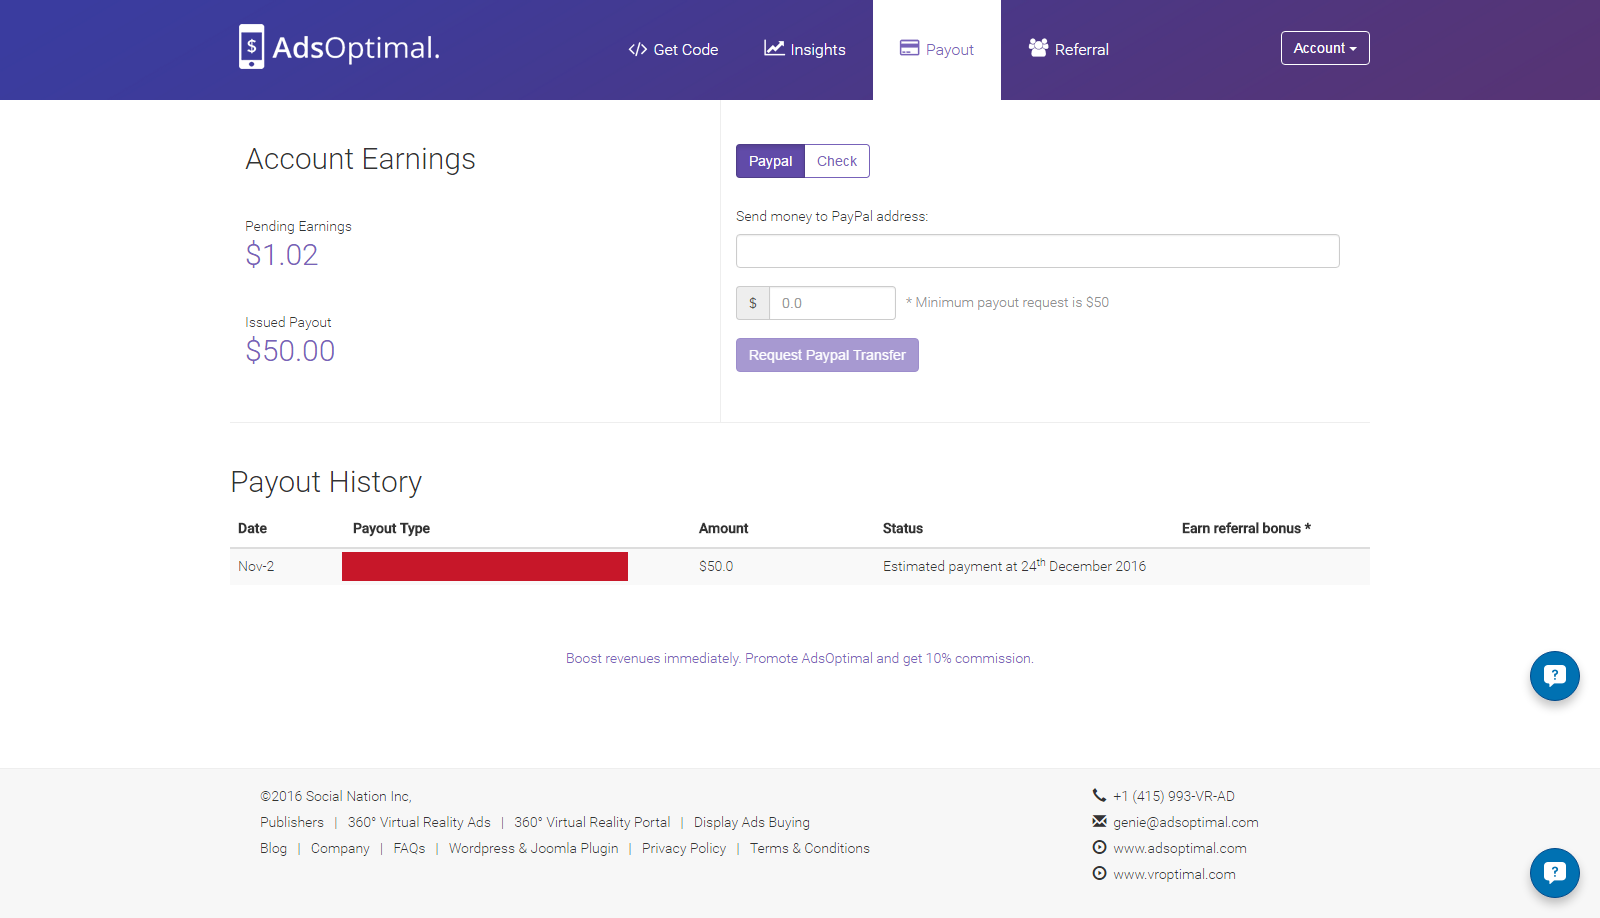Click the Minimum payout request is $50 note

point(1007,302)
